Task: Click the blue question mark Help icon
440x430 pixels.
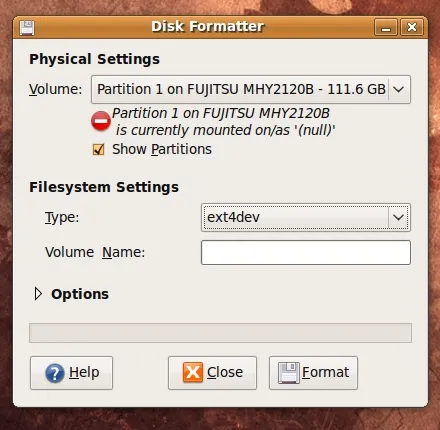Action: click(55, 373)
